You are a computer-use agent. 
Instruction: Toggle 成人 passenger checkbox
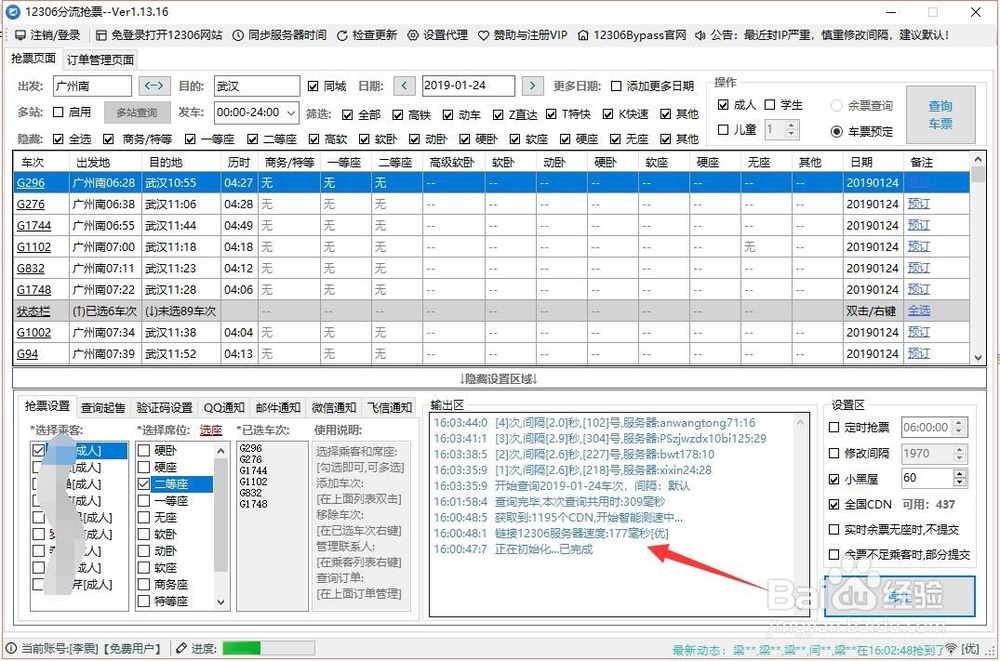723,105
